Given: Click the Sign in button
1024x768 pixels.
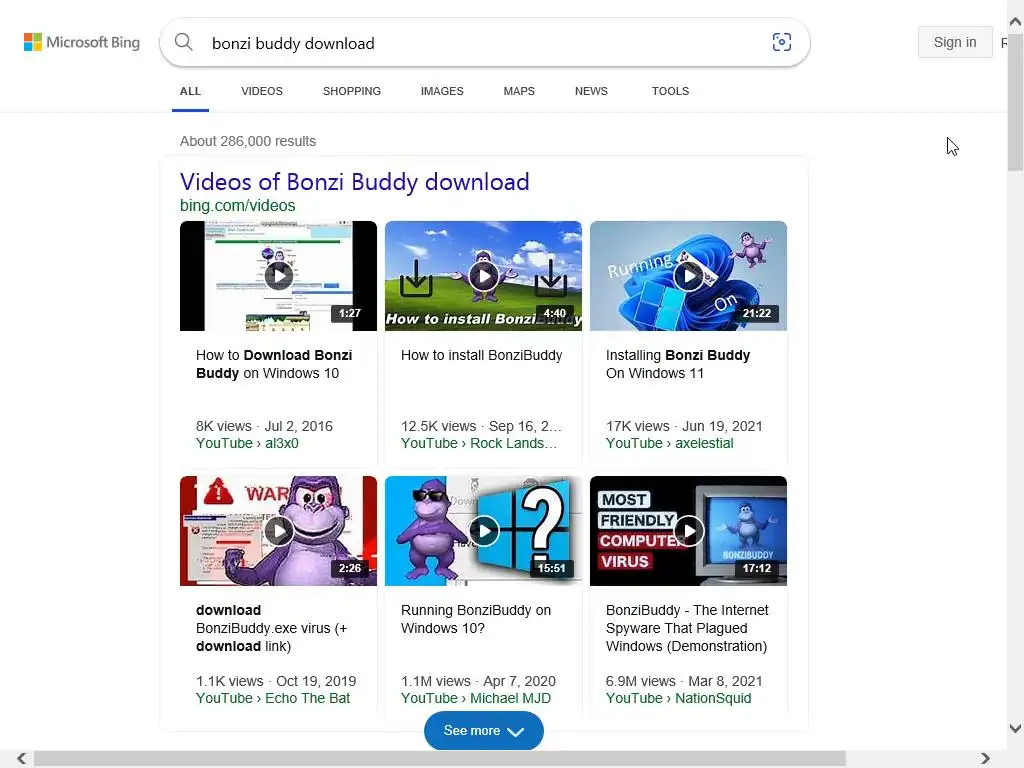Looking at the screenshot, I should pos(955,42).
